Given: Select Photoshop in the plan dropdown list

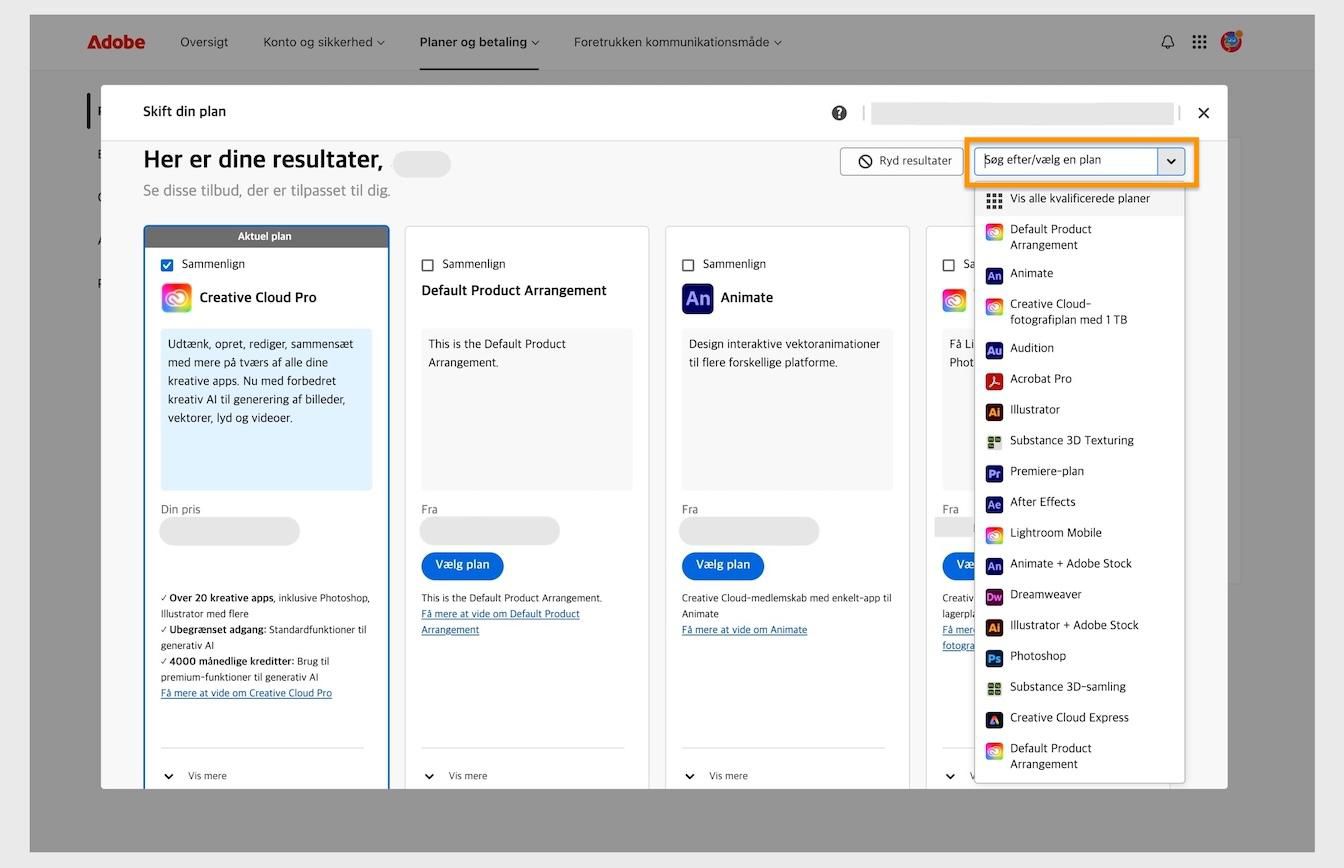Looking at the screenshot, I should coord(1080,657).
